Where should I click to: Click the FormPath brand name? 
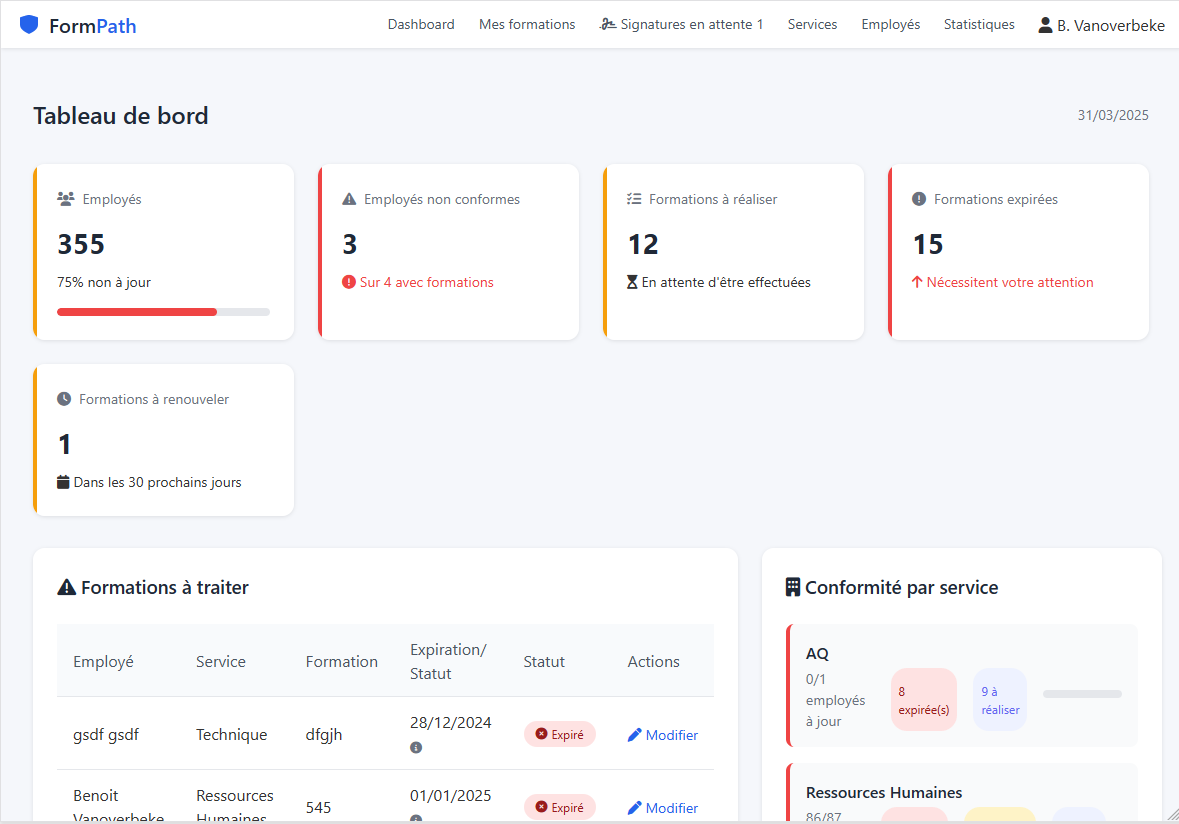(x=92, y=26)
